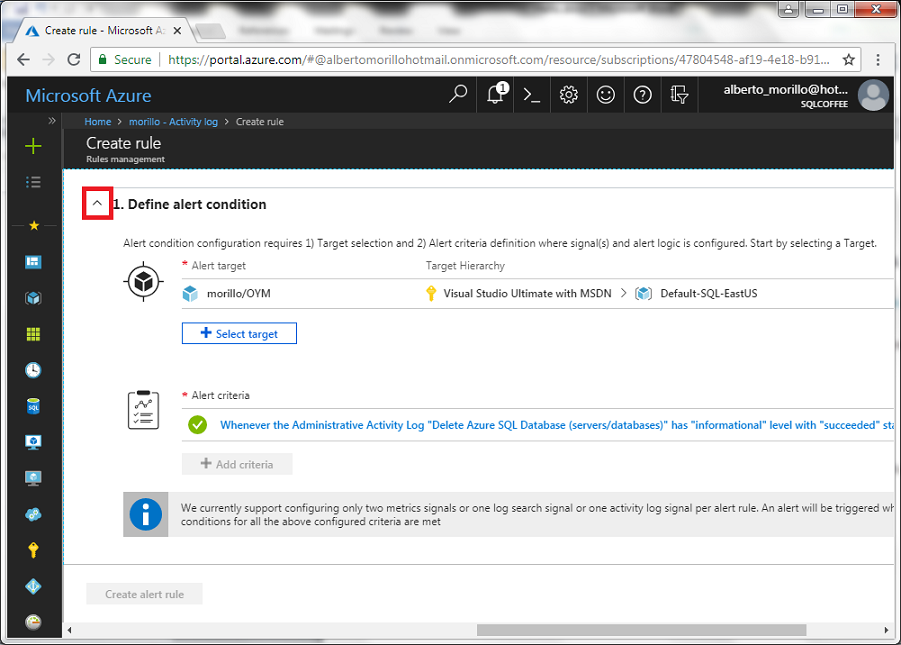Click the Add criteria button
This screenshot has width=901, height=645.
(237, 464)
